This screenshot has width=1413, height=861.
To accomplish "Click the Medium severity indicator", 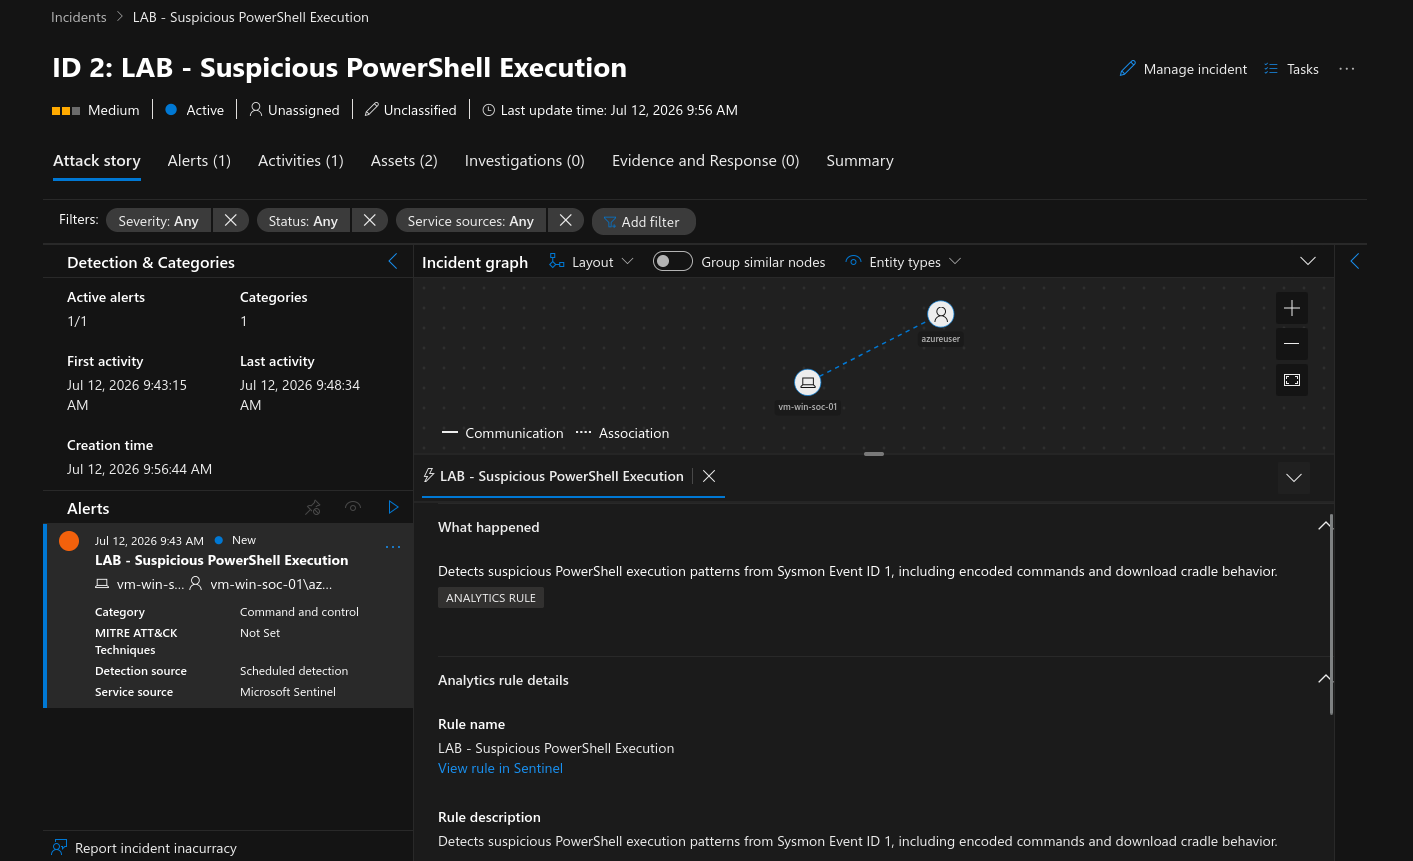I will [x=96, y=110].
